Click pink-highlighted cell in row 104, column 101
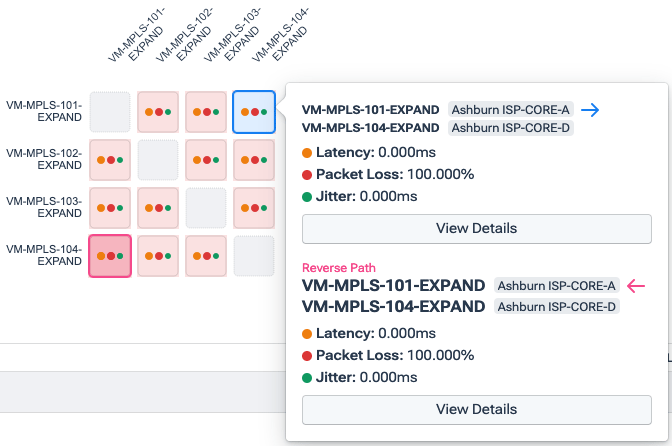 (109, 255)
